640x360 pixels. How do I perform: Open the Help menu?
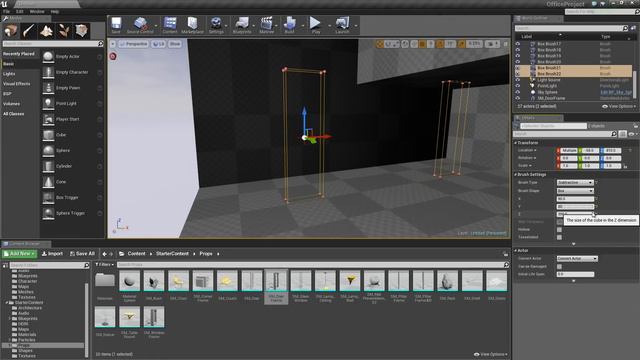55,11
